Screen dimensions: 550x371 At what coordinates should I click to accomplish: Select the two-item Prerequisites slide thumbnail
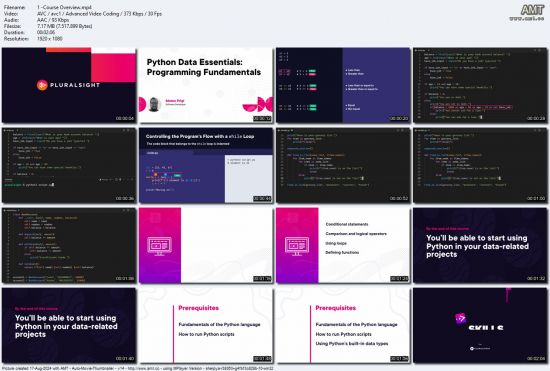pyautogui.click(x=206, y=325)
